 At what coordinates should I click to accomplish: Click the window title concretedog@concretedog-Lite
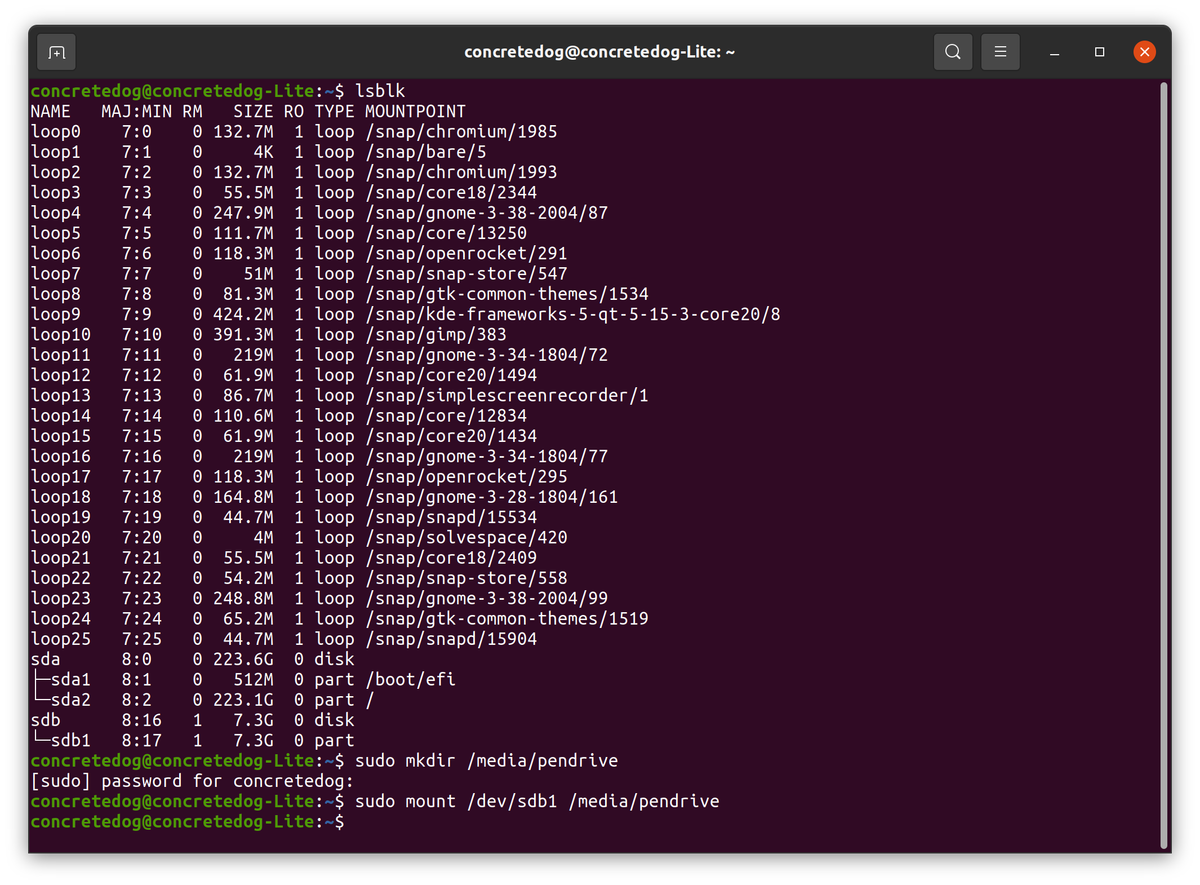[x=600, y=51]
